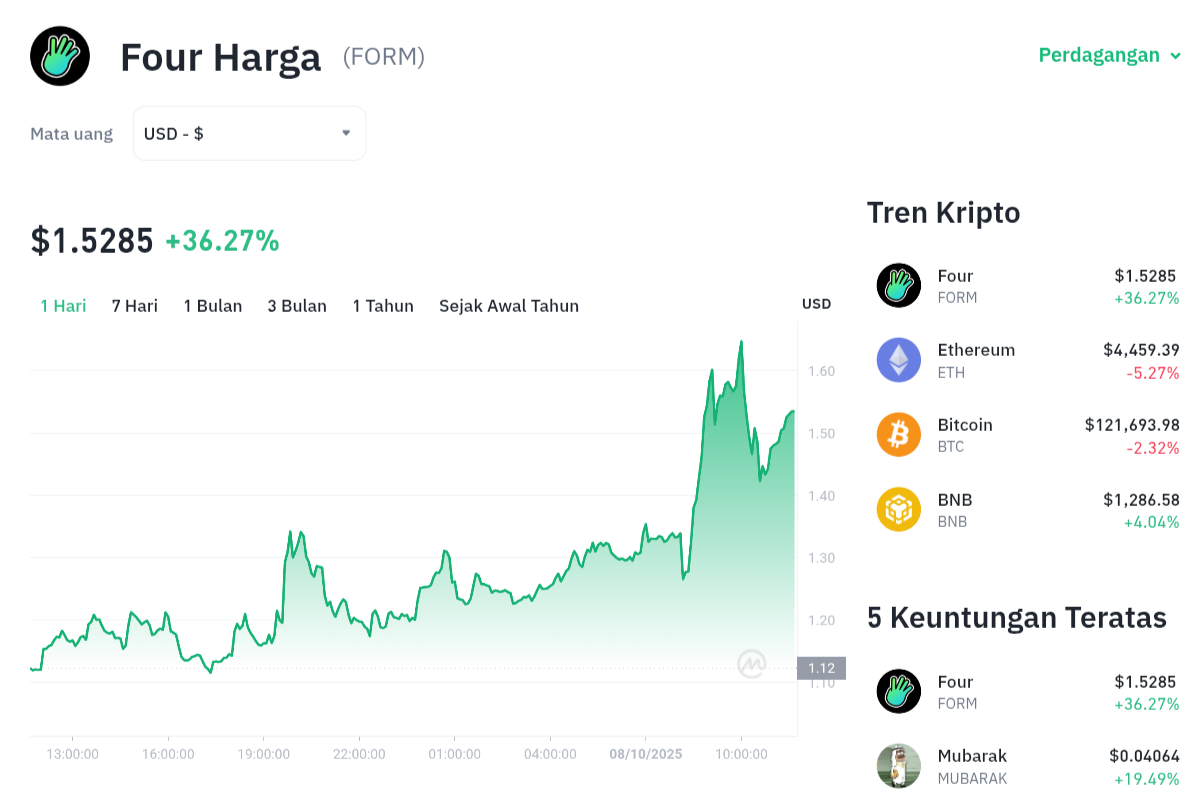Viewport: 1200px width, 794px height.
Task: Choose Sejak Awal Tahun range
Action: pyautogui.click(x=509, y=306)
